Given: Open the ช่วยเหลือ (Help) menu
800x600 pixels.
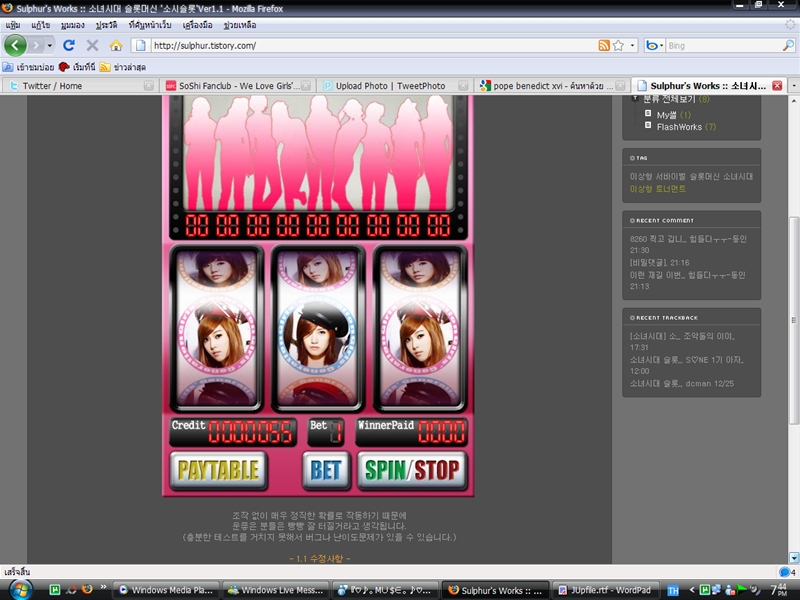Looking at the screenshot, I should click(x=239, y=25).
